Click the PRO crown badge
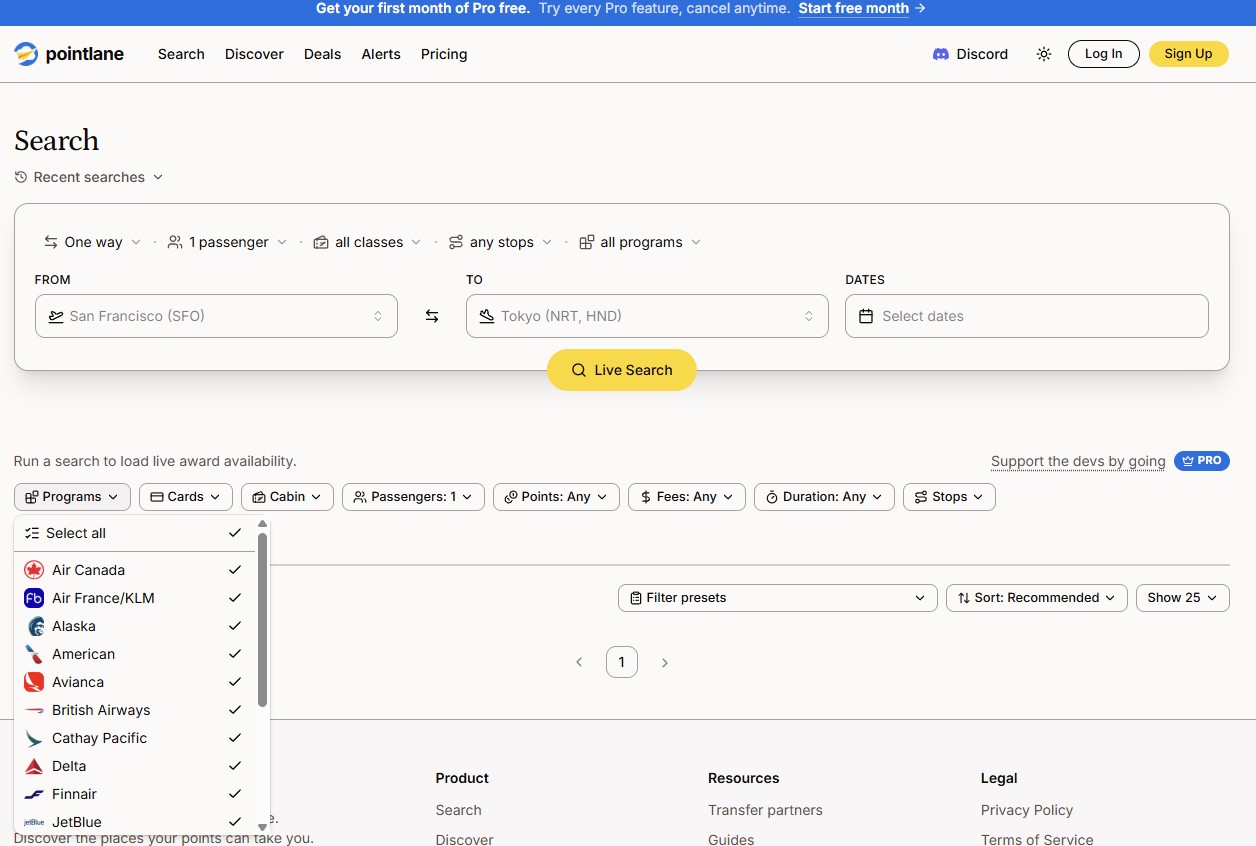This screenshot has height=846, width=1256. (x=1202, y=461)
